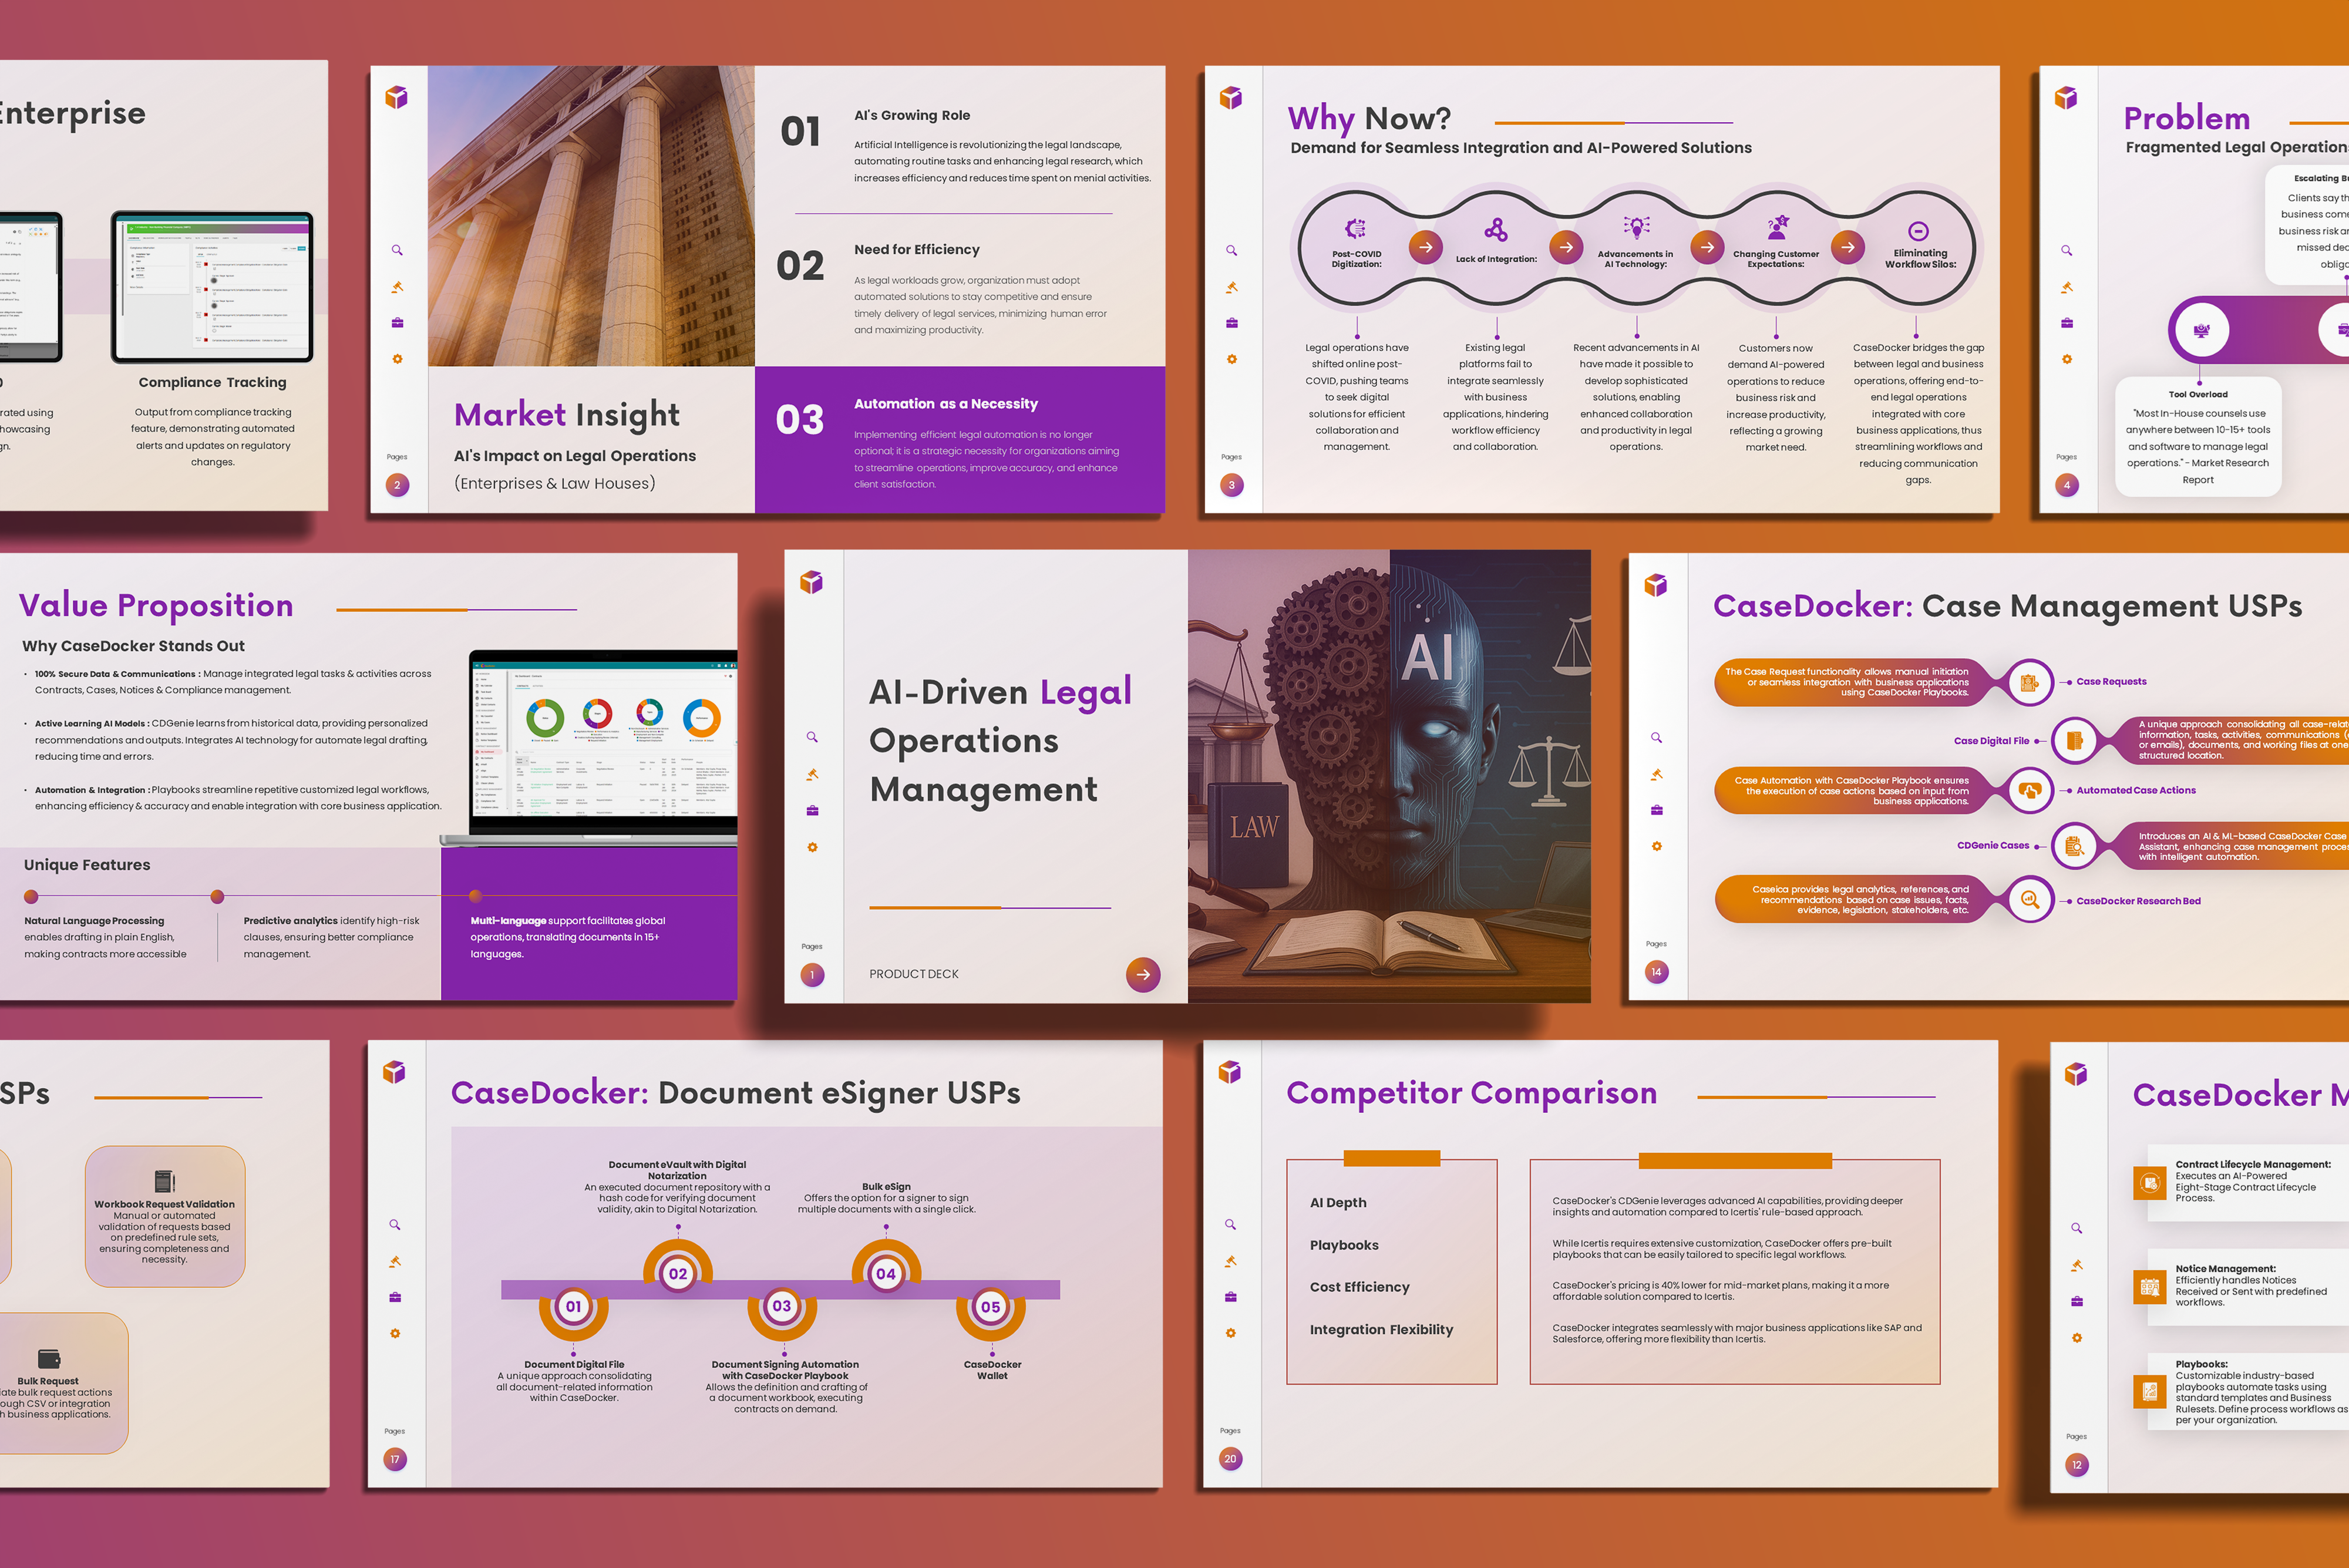
Task: Click page badge 3 on the Why Now slide
Action: coord(1232,485)
